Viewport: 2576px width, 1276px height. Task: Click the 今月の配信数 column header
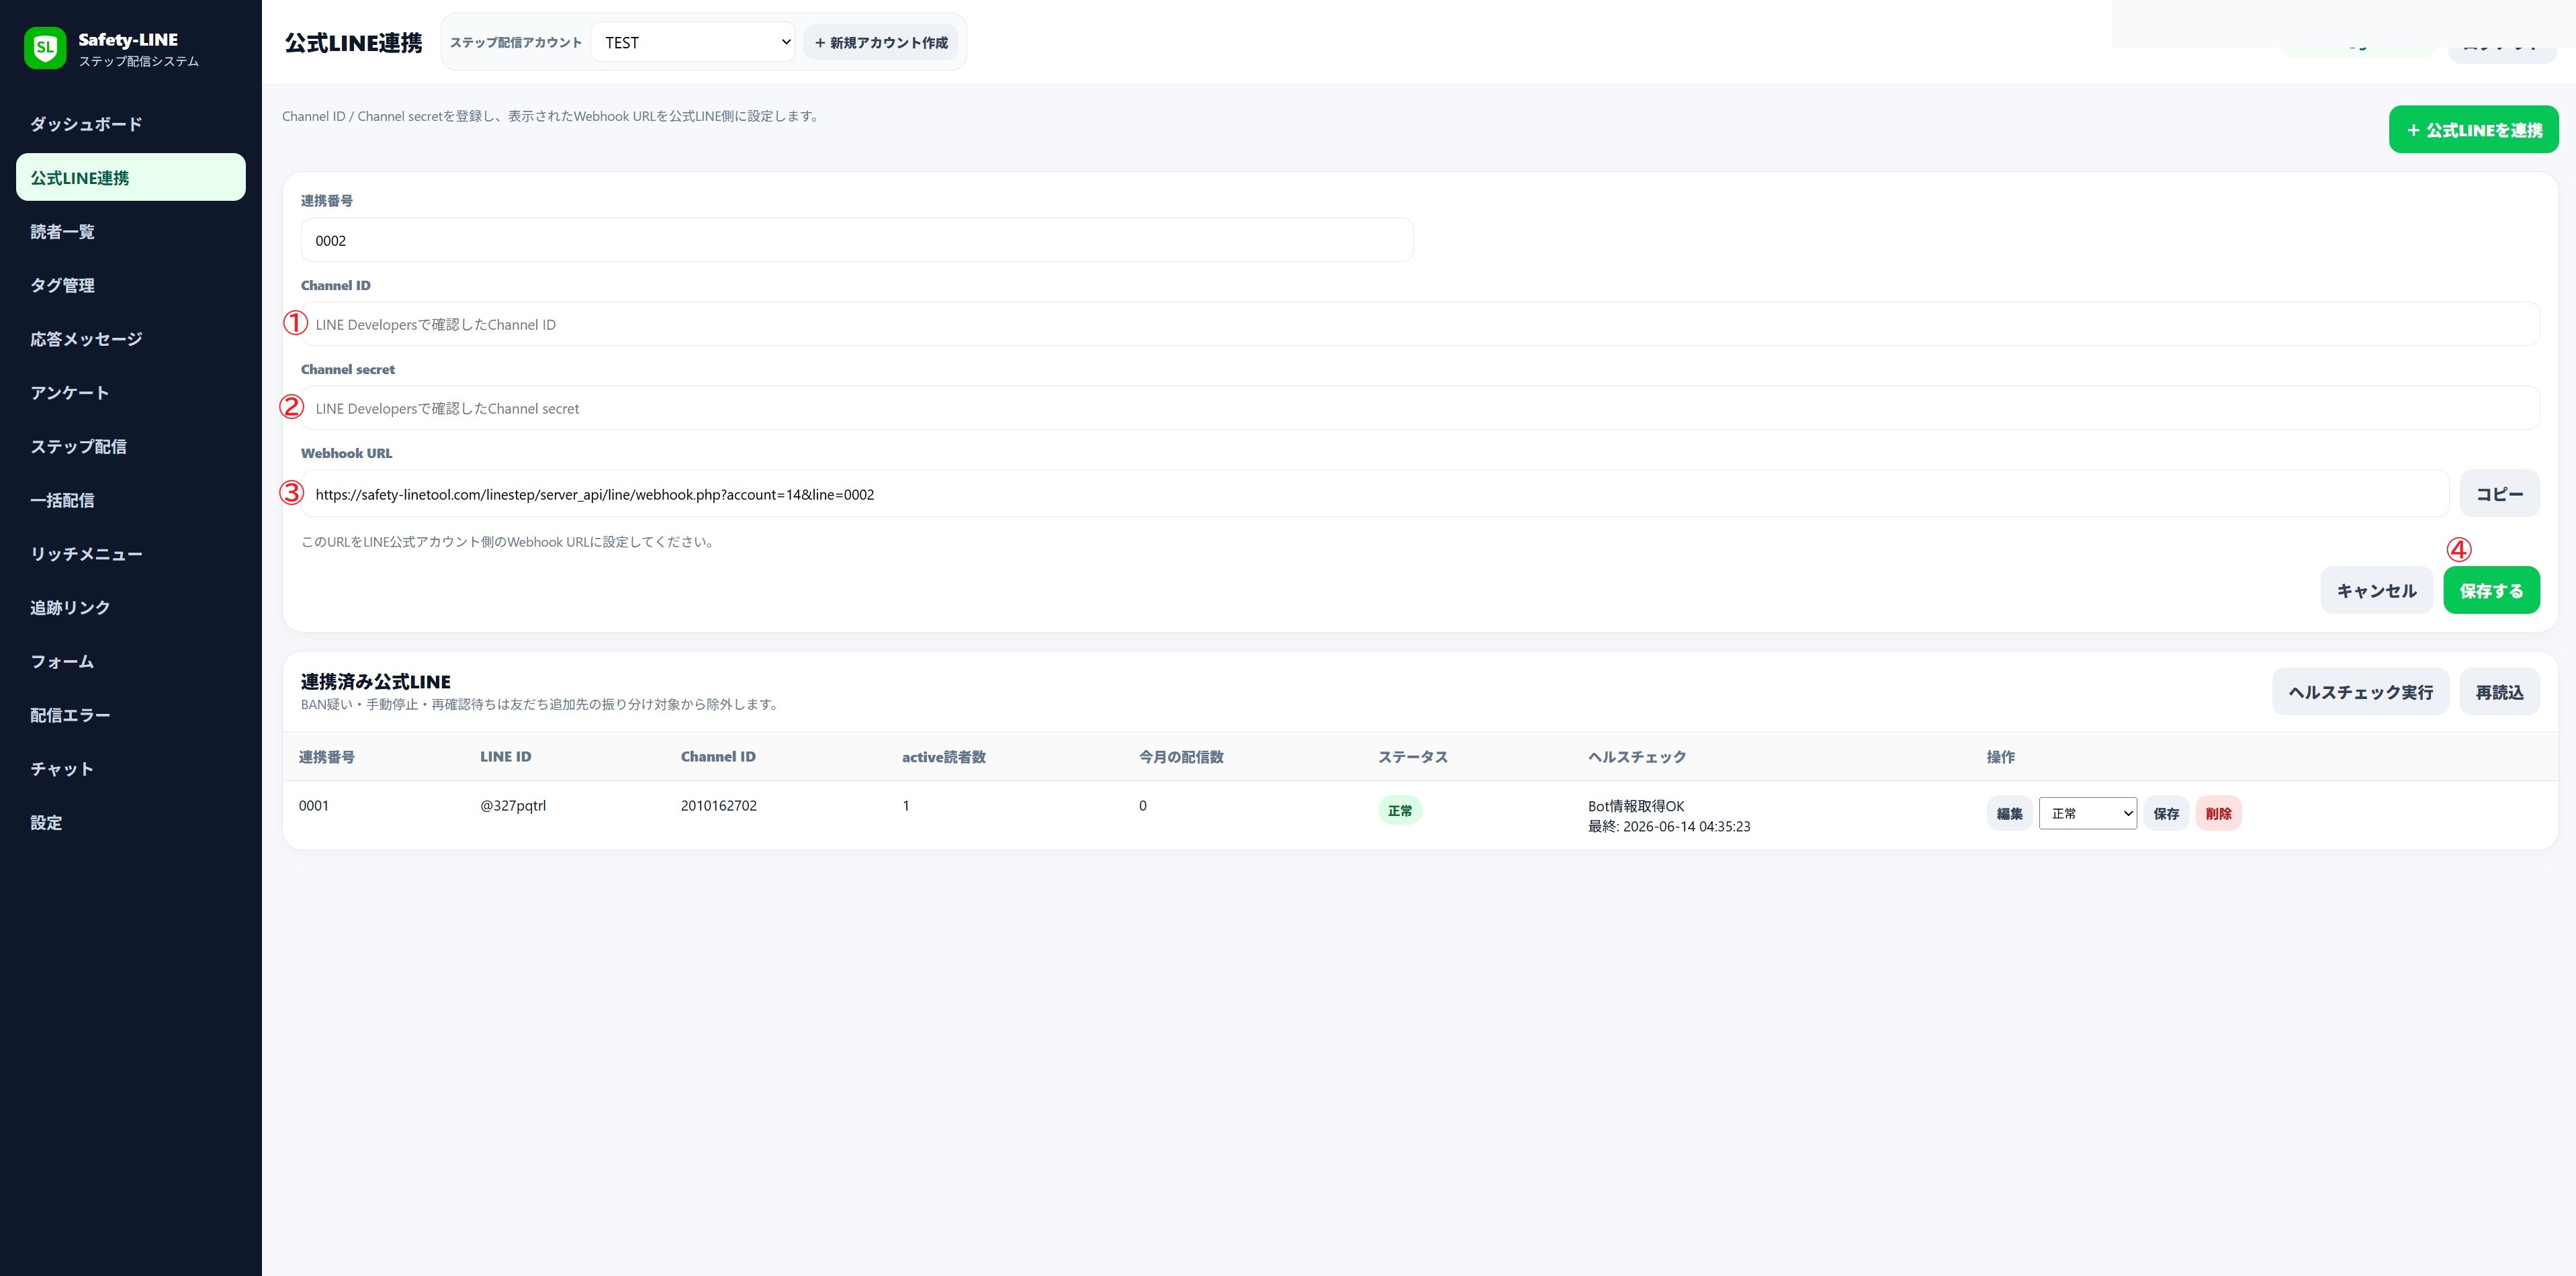1181,757
